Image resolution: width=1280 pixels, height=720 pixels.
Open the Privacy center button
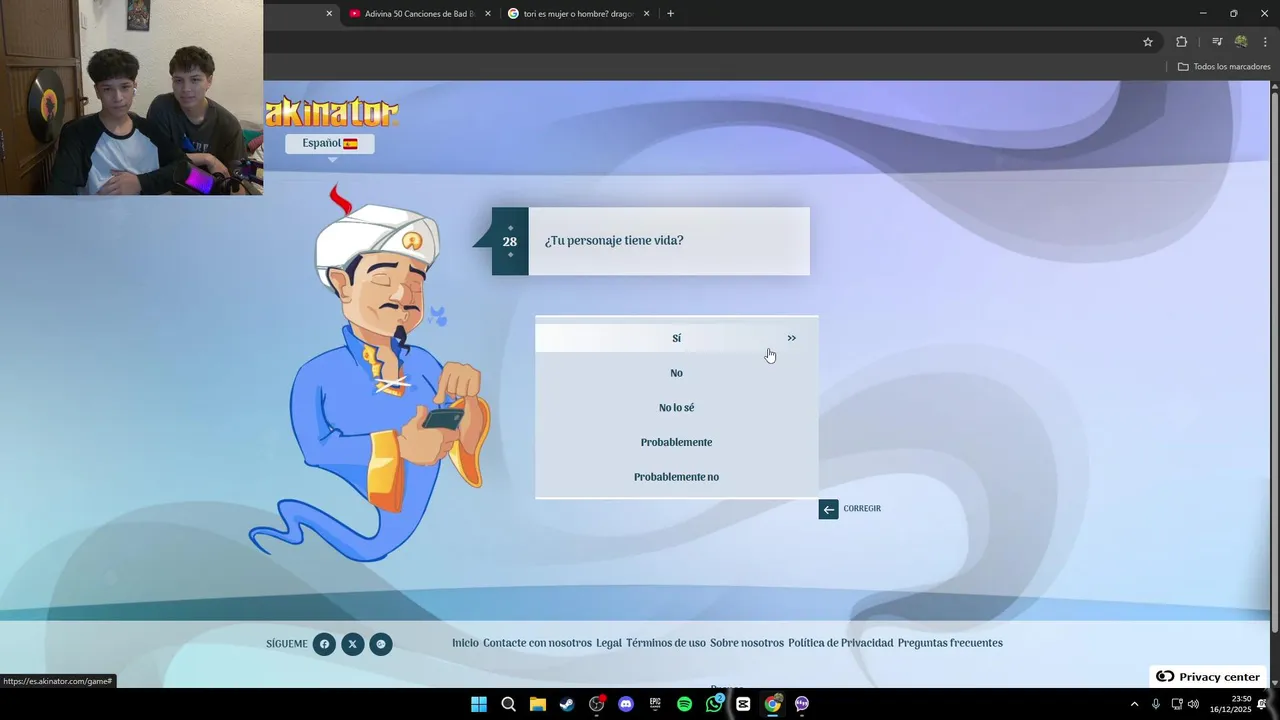pos(1208,677)
